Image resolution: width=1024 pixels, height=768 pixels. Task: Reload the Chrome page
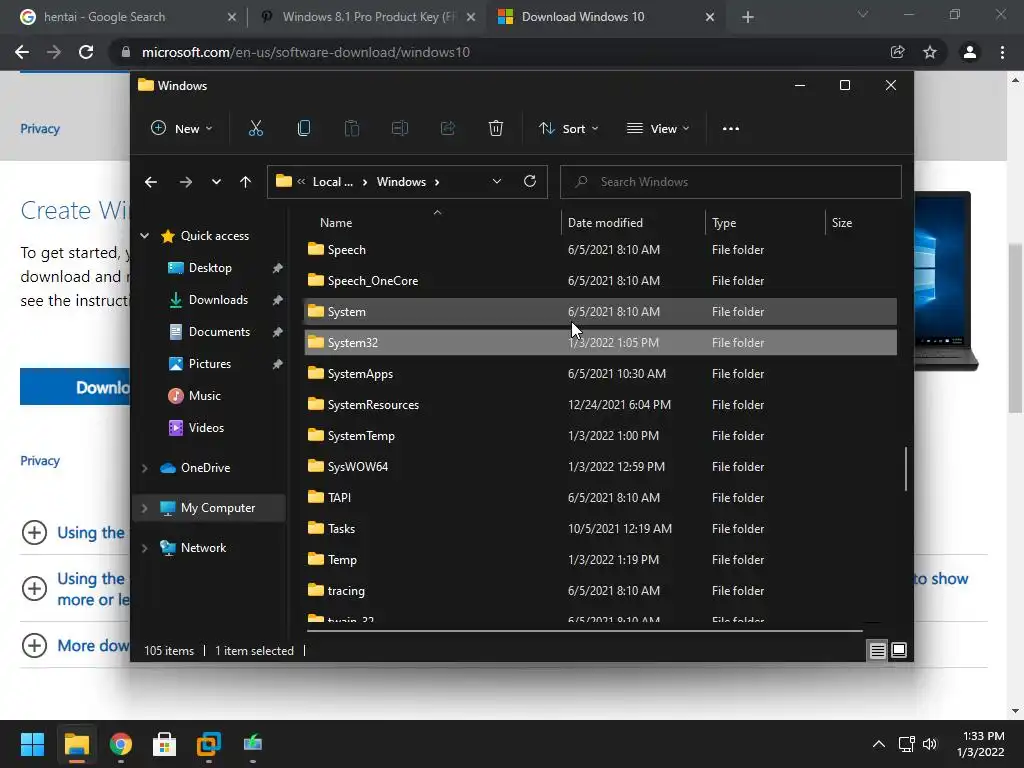pos(86,52)
